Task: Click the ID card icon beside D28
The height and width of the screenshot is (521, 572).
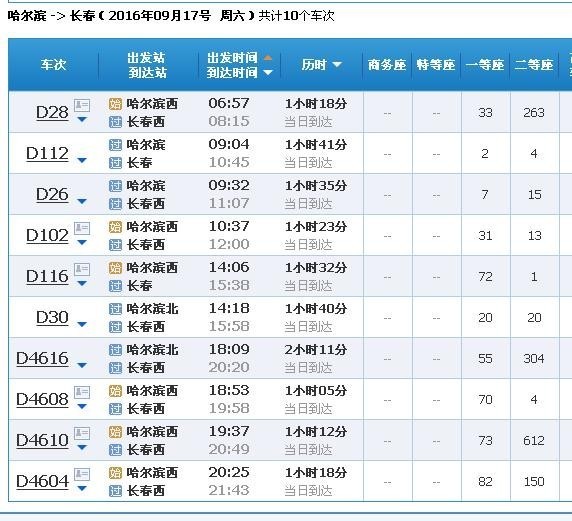Action: click(x=82, y=105)
